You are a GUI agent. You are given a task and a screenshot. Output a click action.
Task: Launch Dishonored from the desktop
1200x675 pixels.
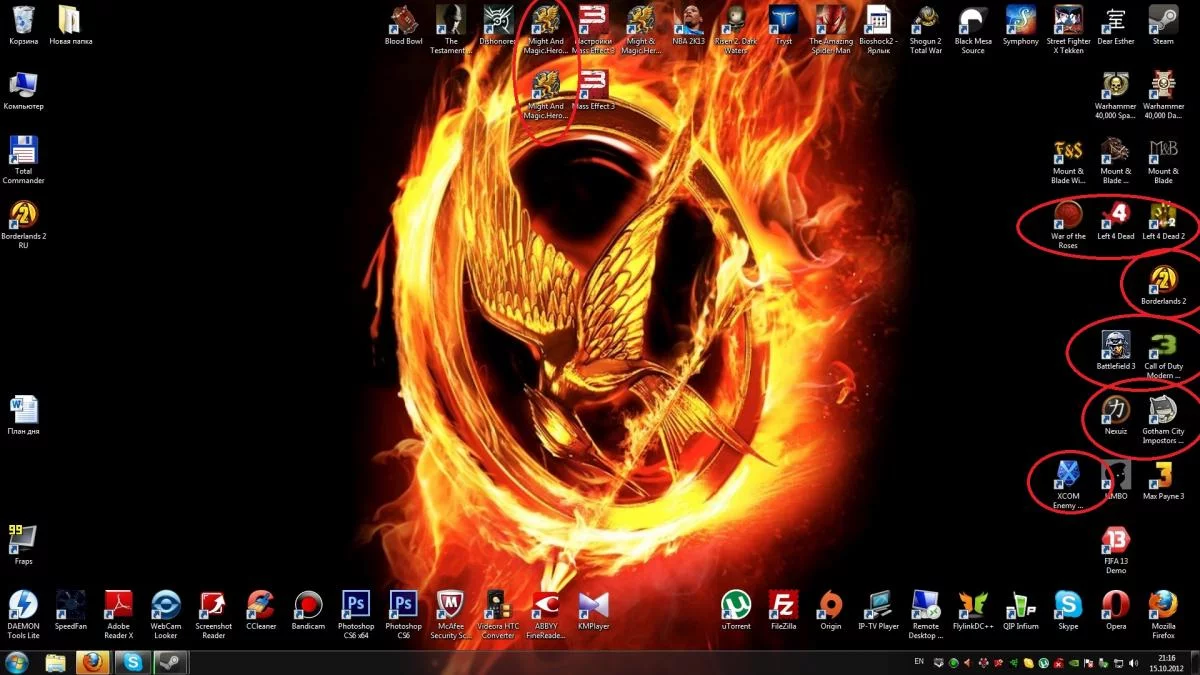tap(499, 26)
